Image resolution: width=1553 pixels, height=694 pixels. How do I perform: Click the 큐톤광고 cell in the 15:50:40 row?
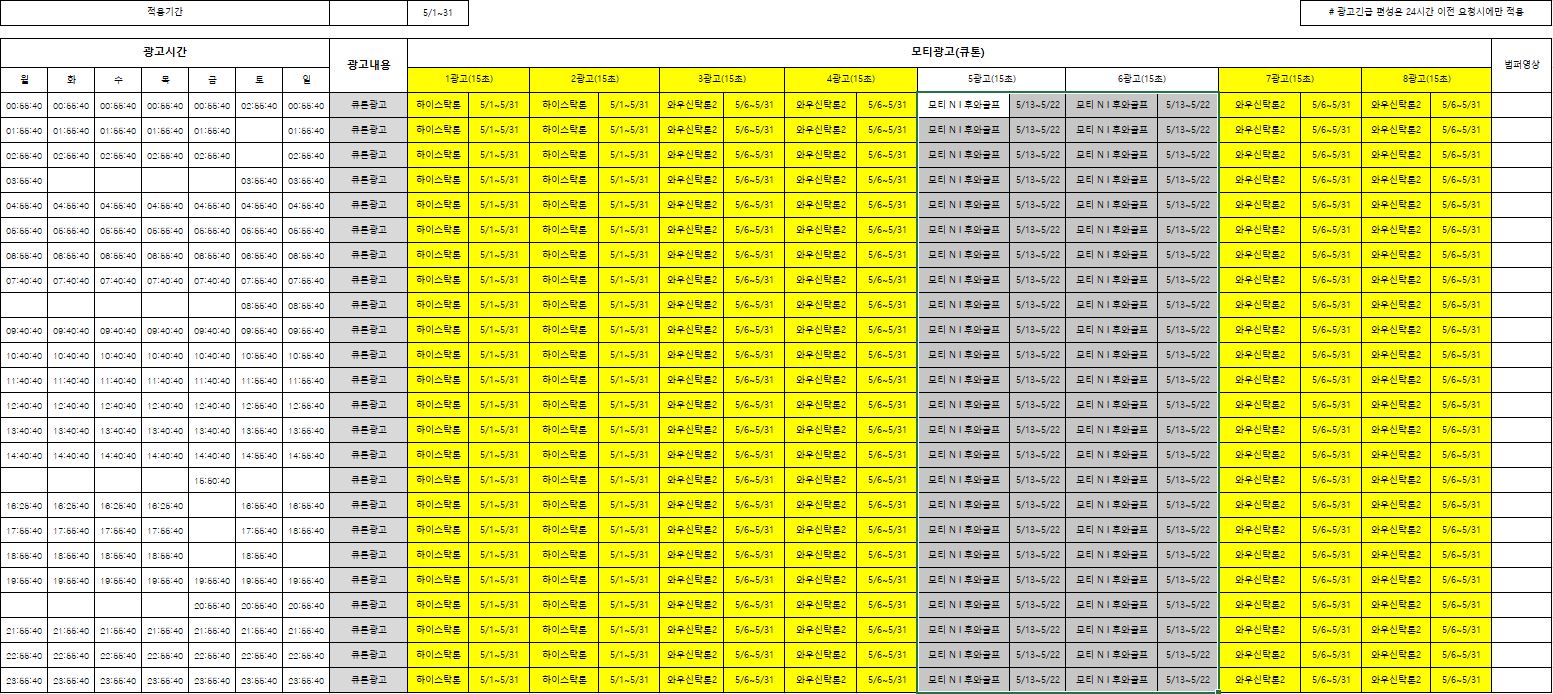(x=369, y=480)
